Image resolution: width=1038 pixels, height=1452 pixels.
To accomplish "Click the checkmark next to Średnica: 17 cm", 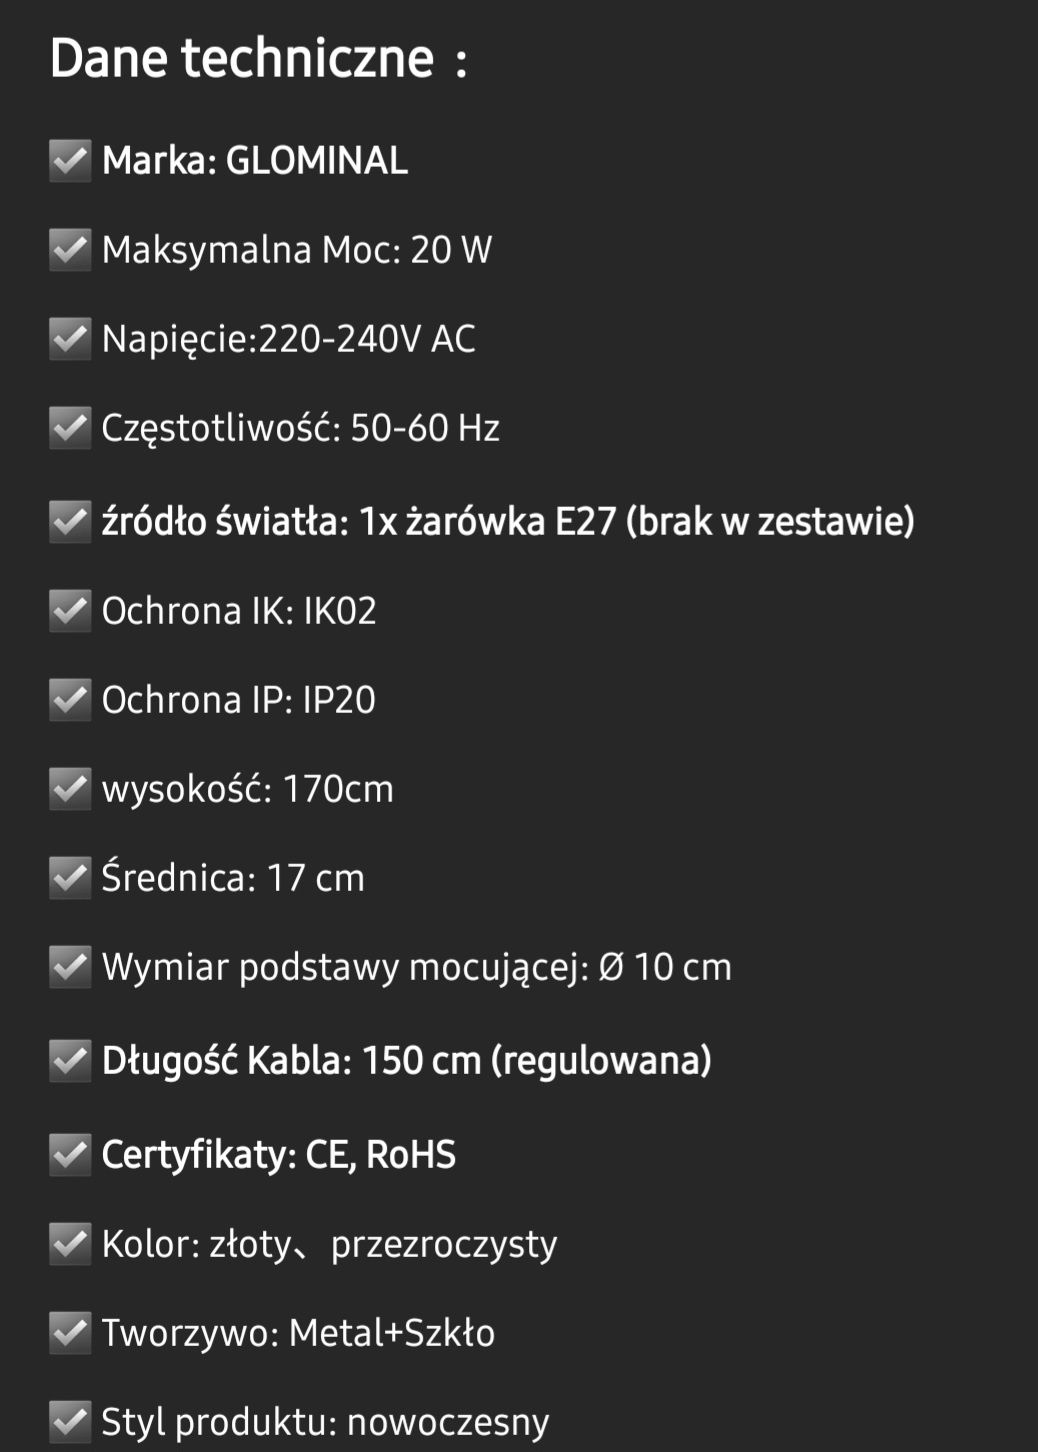I will pyautogui.click(x=70, y=878).
